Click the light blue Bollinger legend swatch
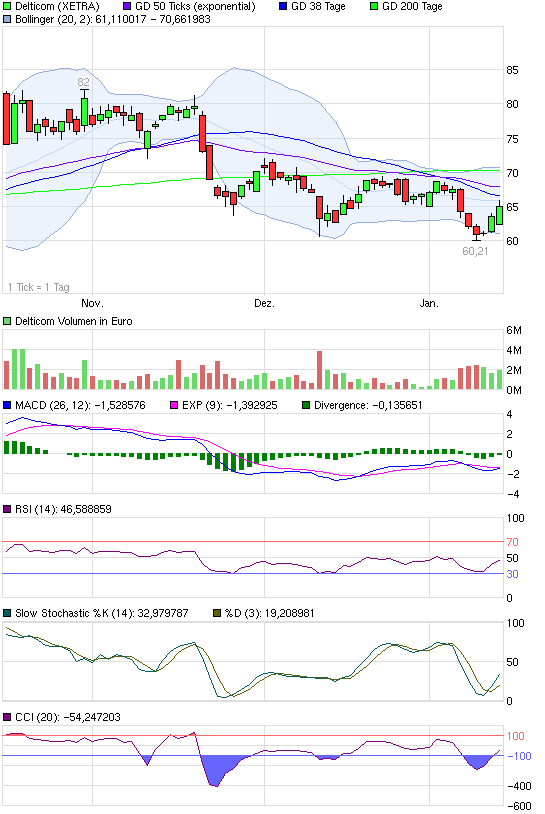This screenshot has height=814, width=545. pos(7,19)
